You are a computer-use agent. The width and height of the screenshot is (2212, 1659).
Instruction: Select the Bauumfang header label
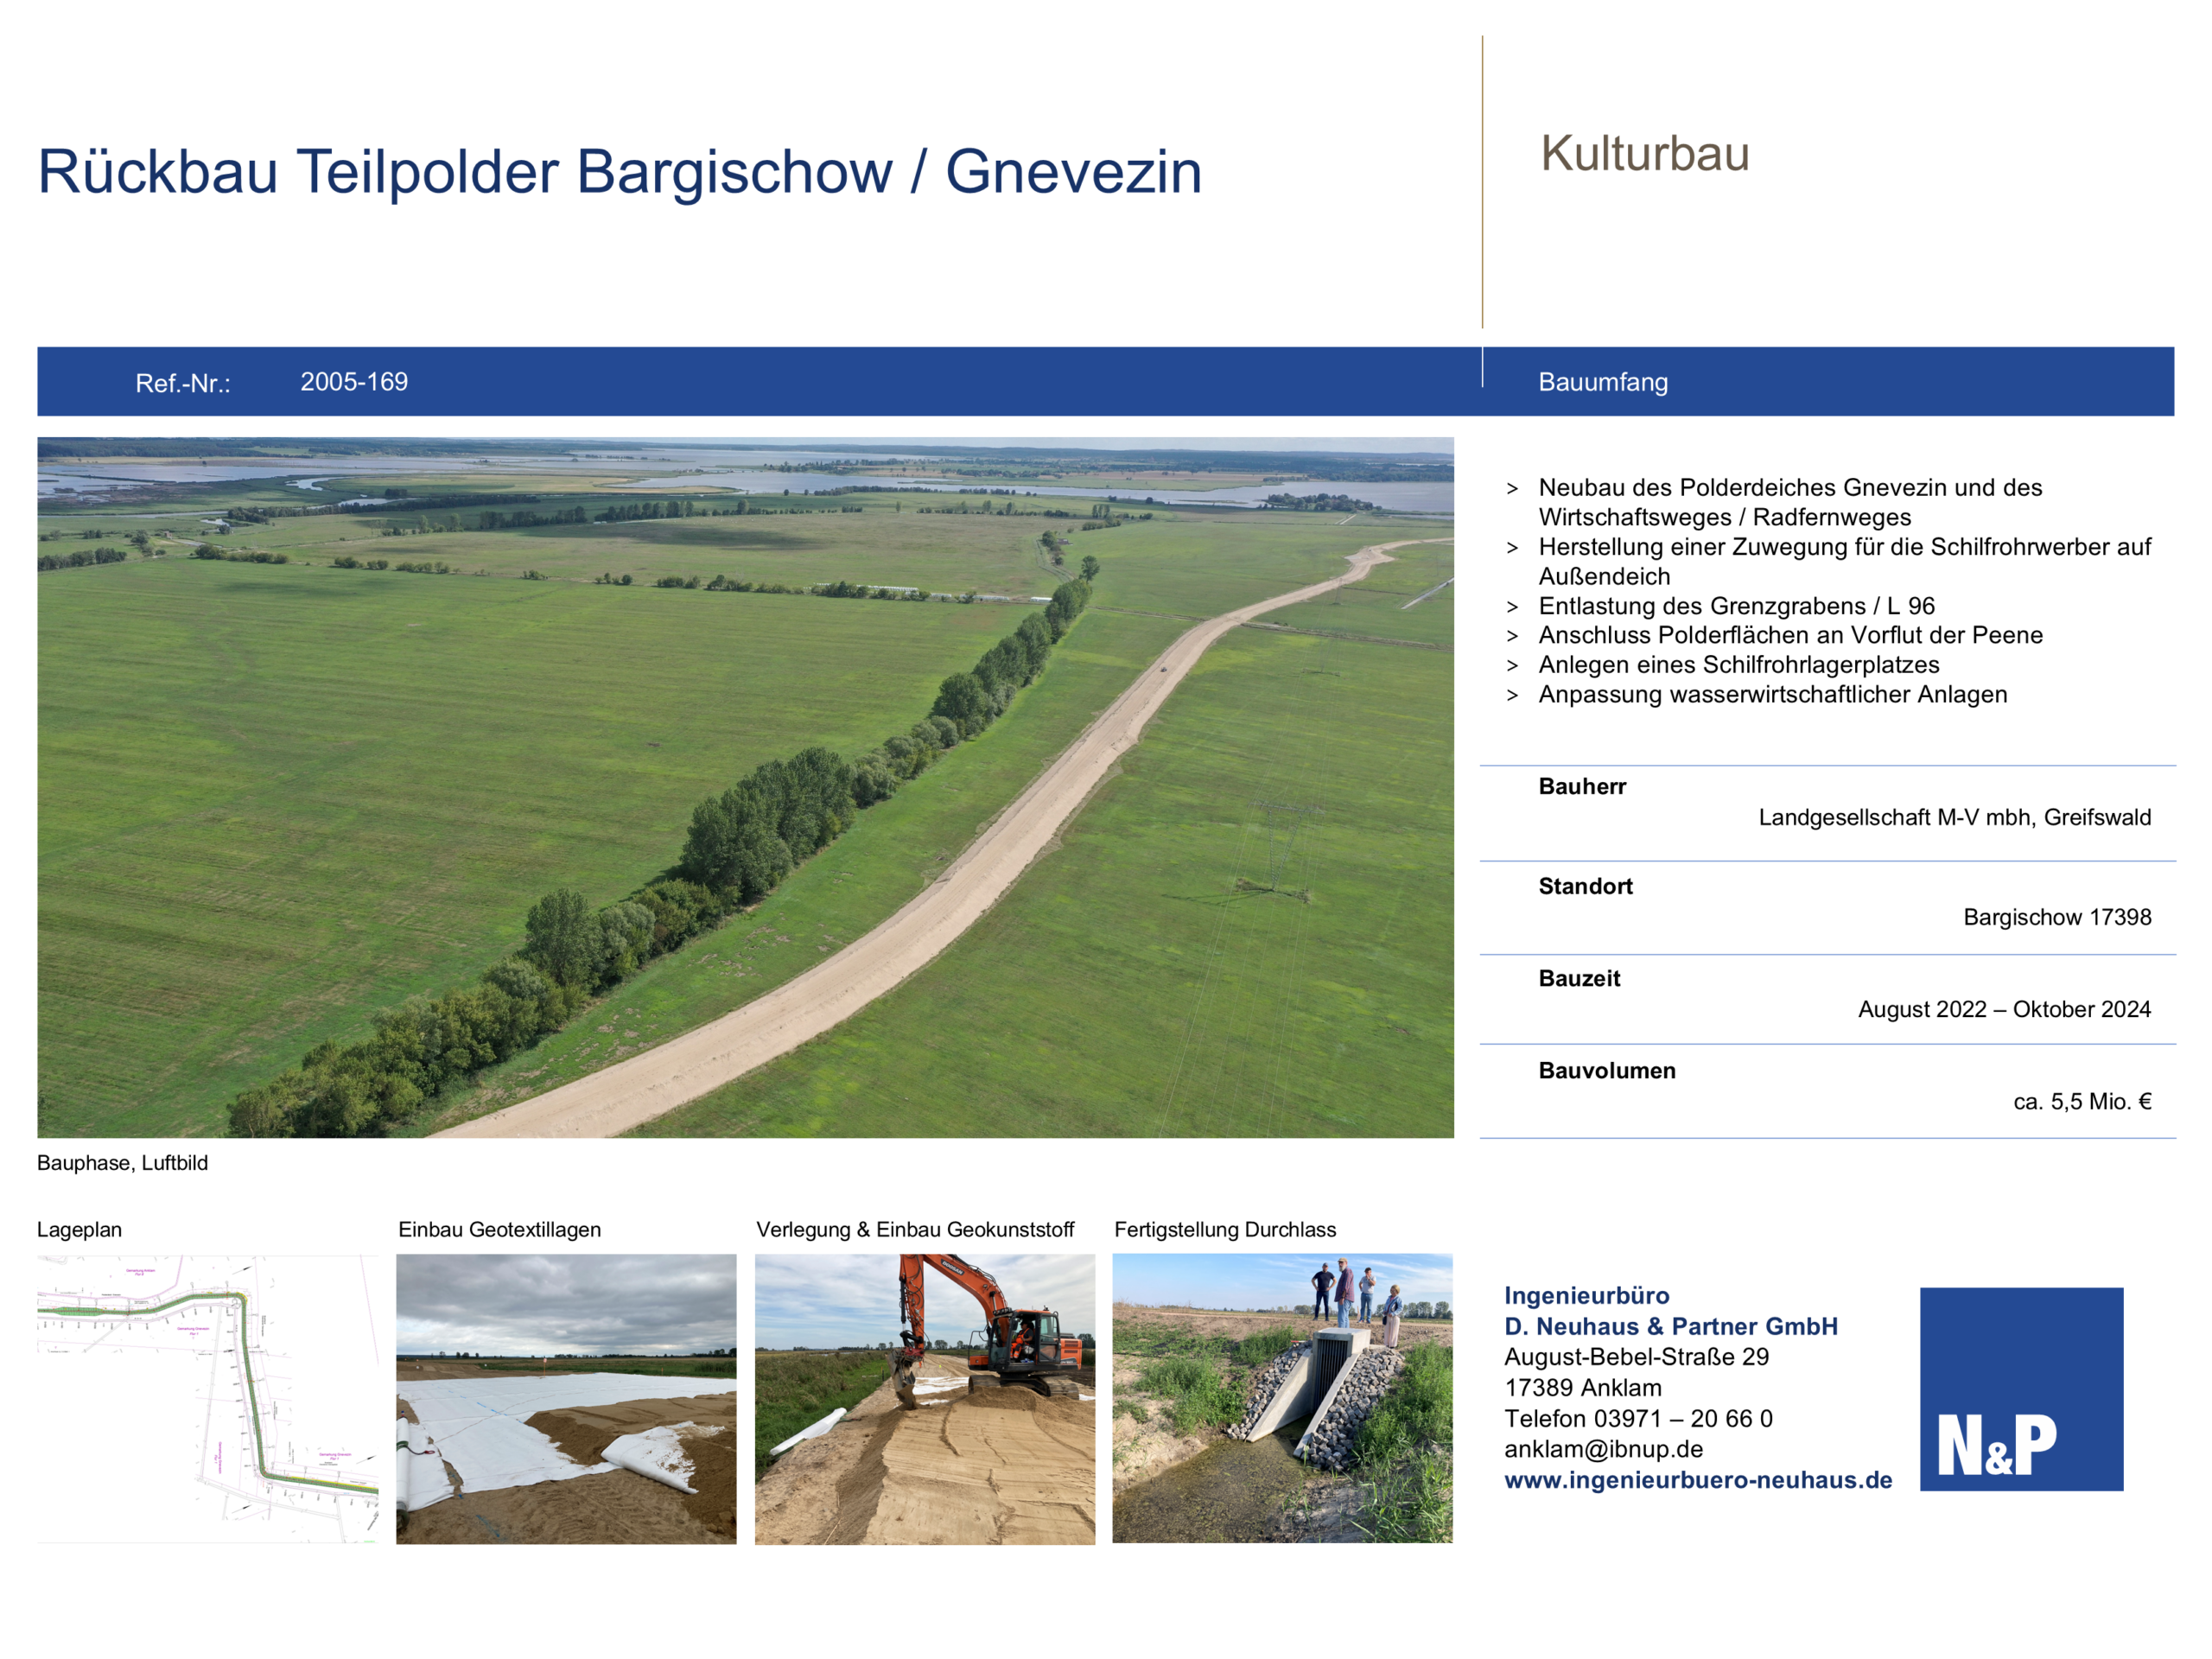coord(1602,382)
